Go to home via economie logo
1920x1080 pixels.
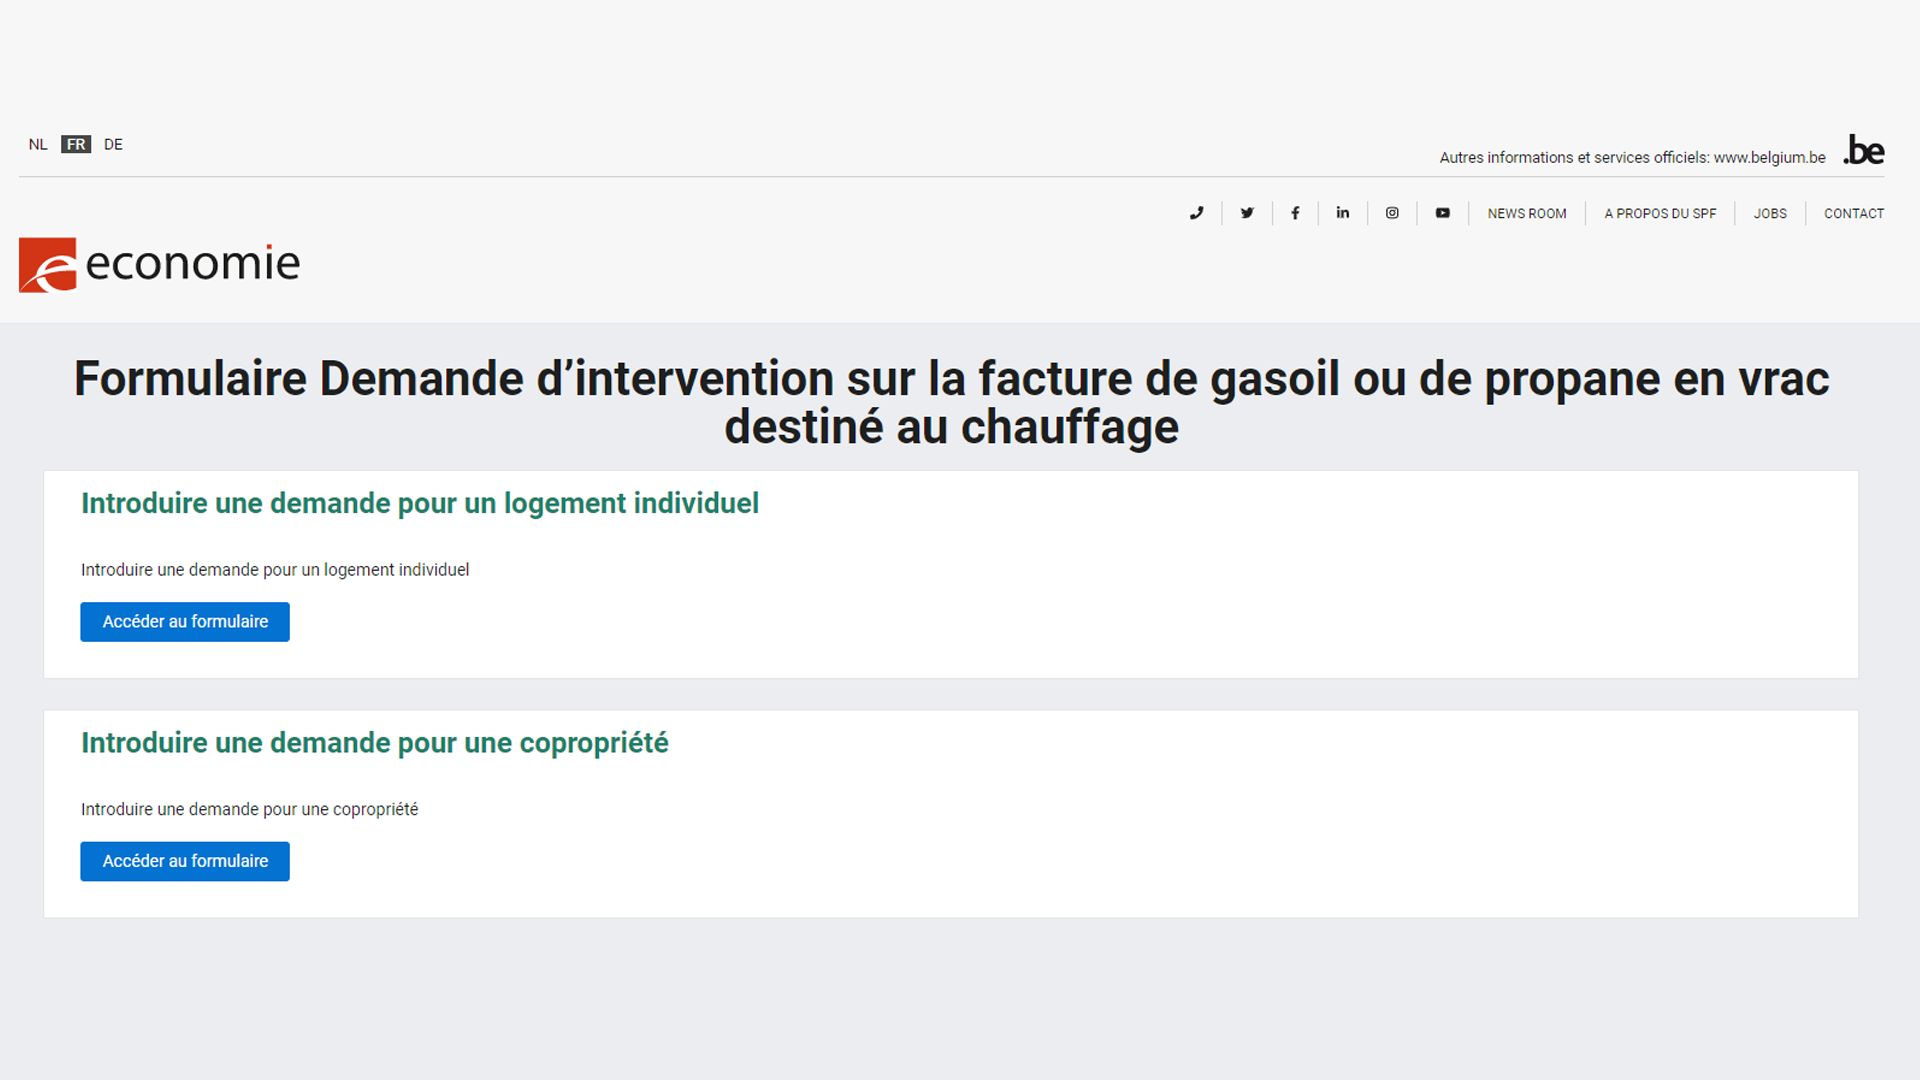[x=159, y=264]
